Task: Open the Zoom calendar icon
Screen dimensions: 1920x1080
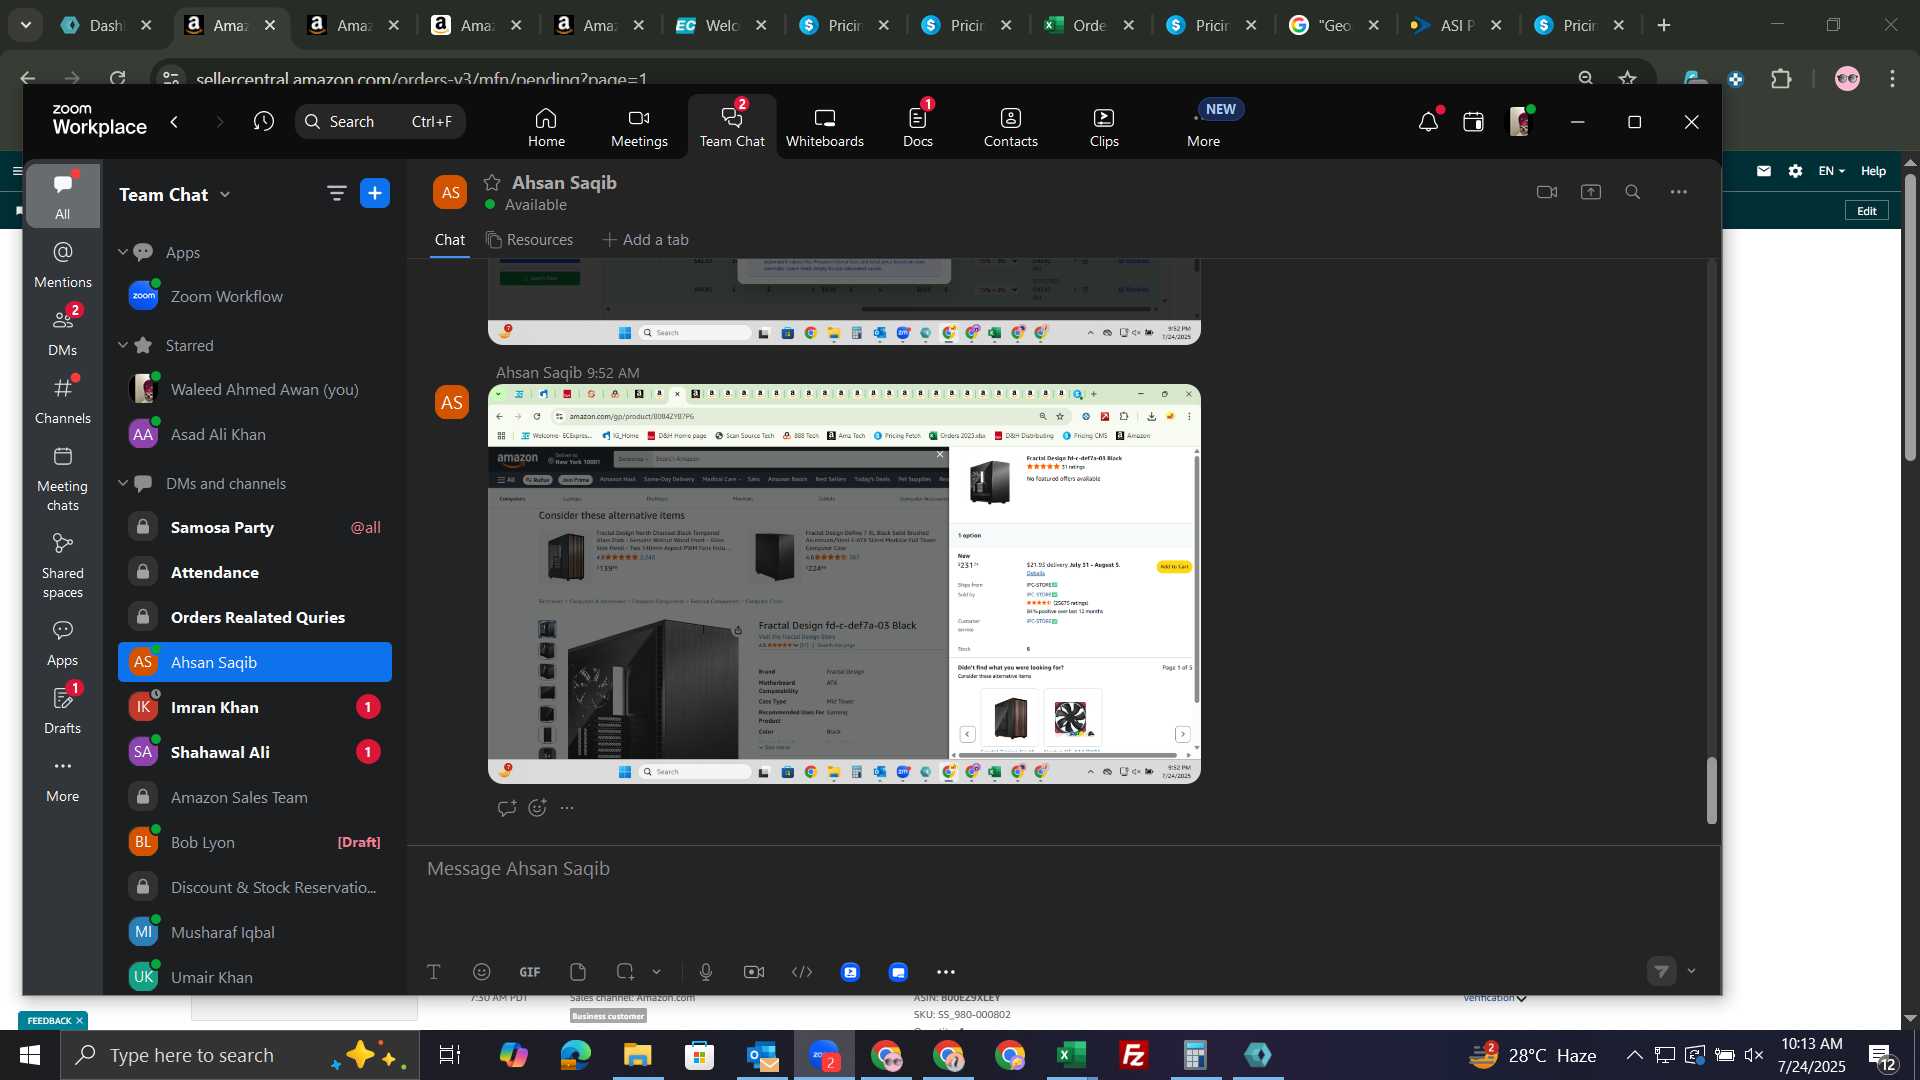Action: [x=1473, y=122]
